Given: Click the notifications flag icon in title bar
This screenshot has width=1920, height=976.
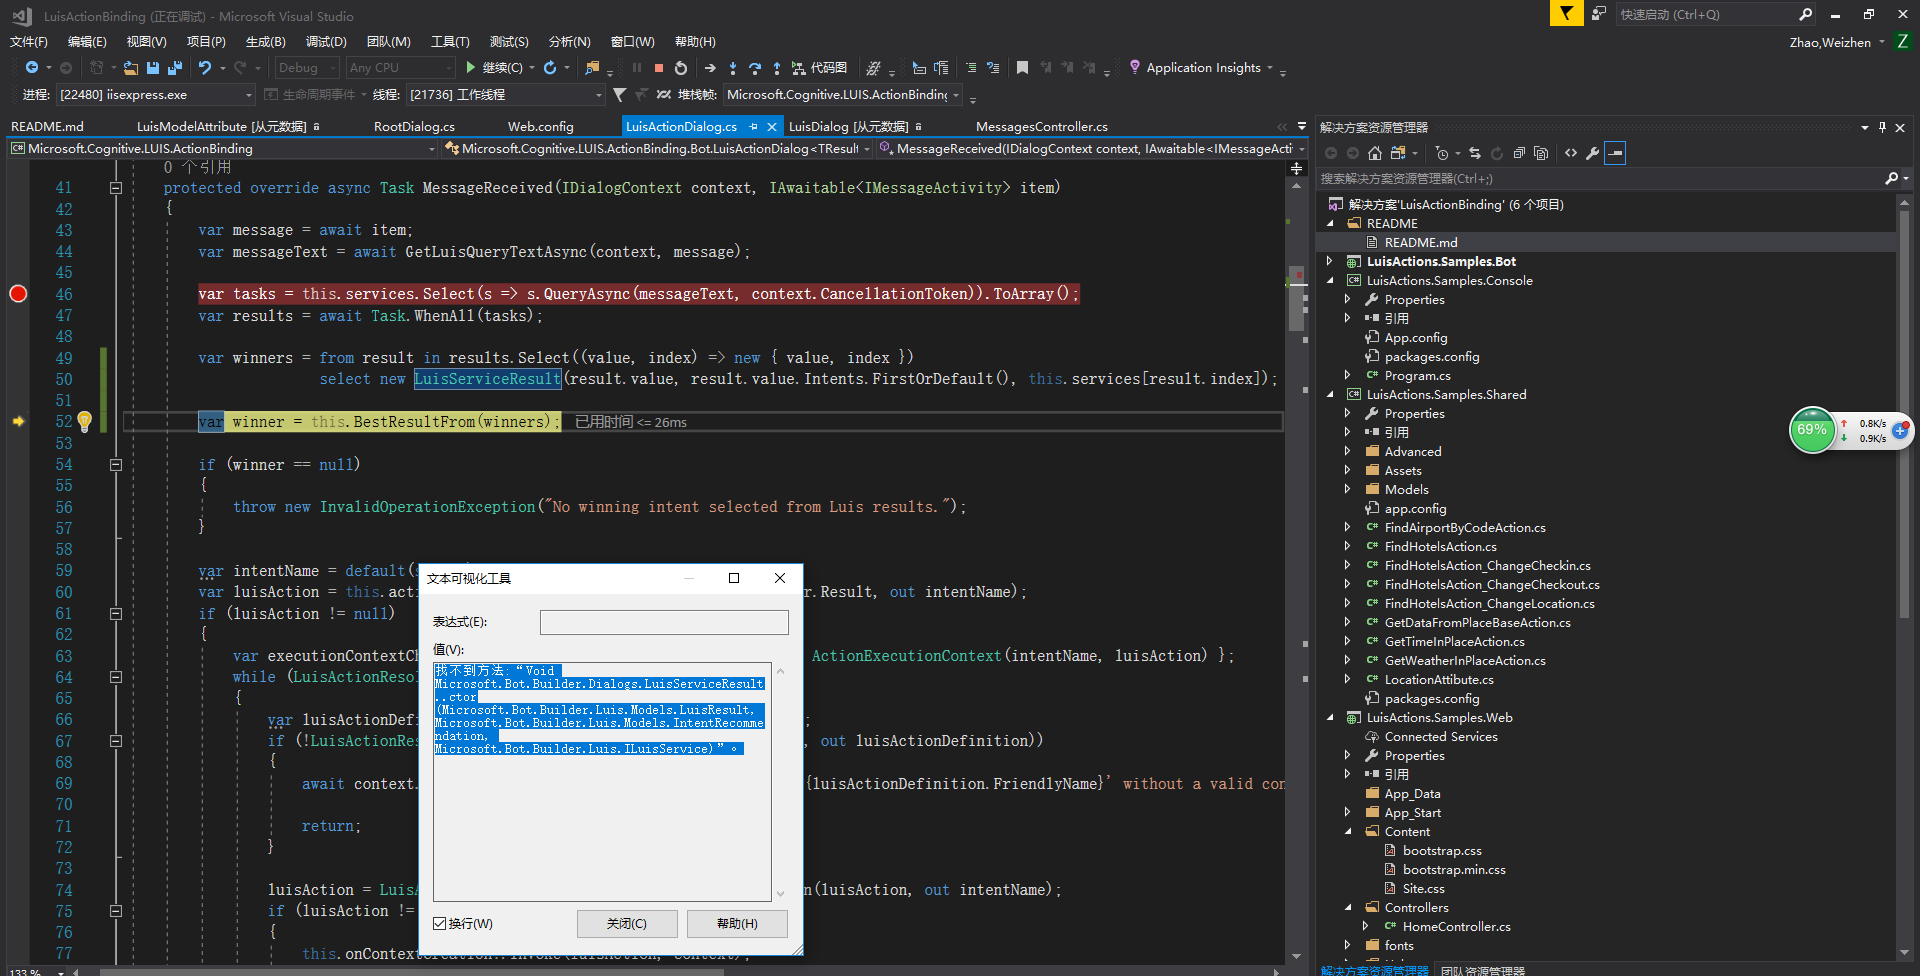Looking at the screenshot, I should tap(1566, 14).
